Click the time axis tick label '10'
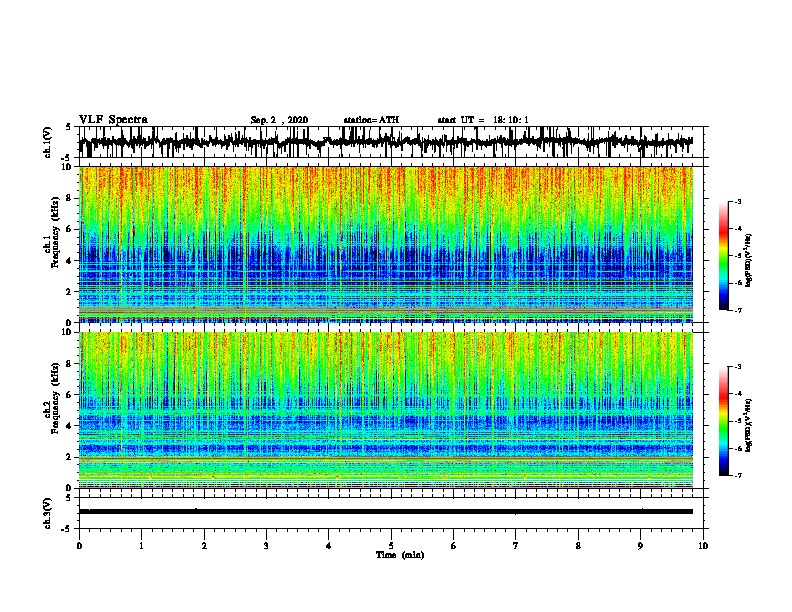 click(x=703, y=546)
